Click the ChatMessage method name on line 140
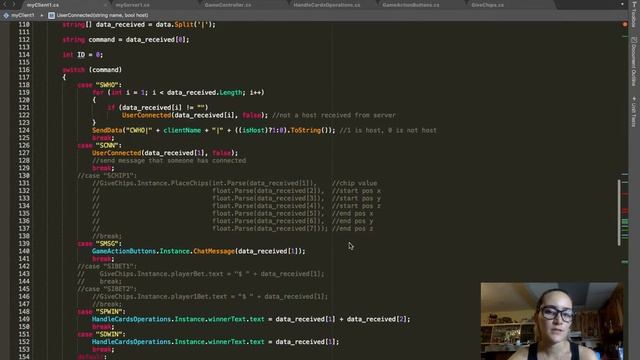640x360 pixels. pyautogui.click(x=213, y=251)
